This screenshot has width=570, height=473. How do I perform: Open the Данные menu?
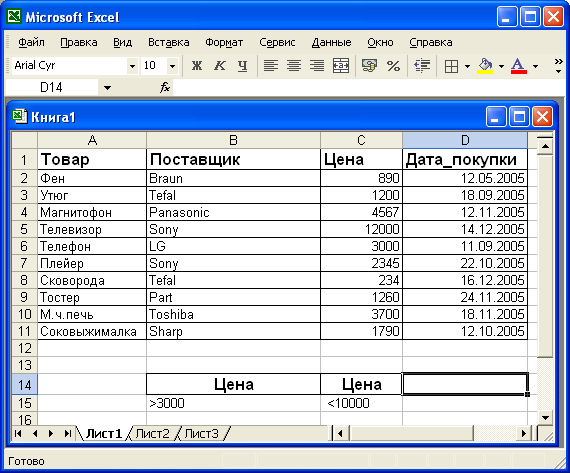(x=332, y=42)
